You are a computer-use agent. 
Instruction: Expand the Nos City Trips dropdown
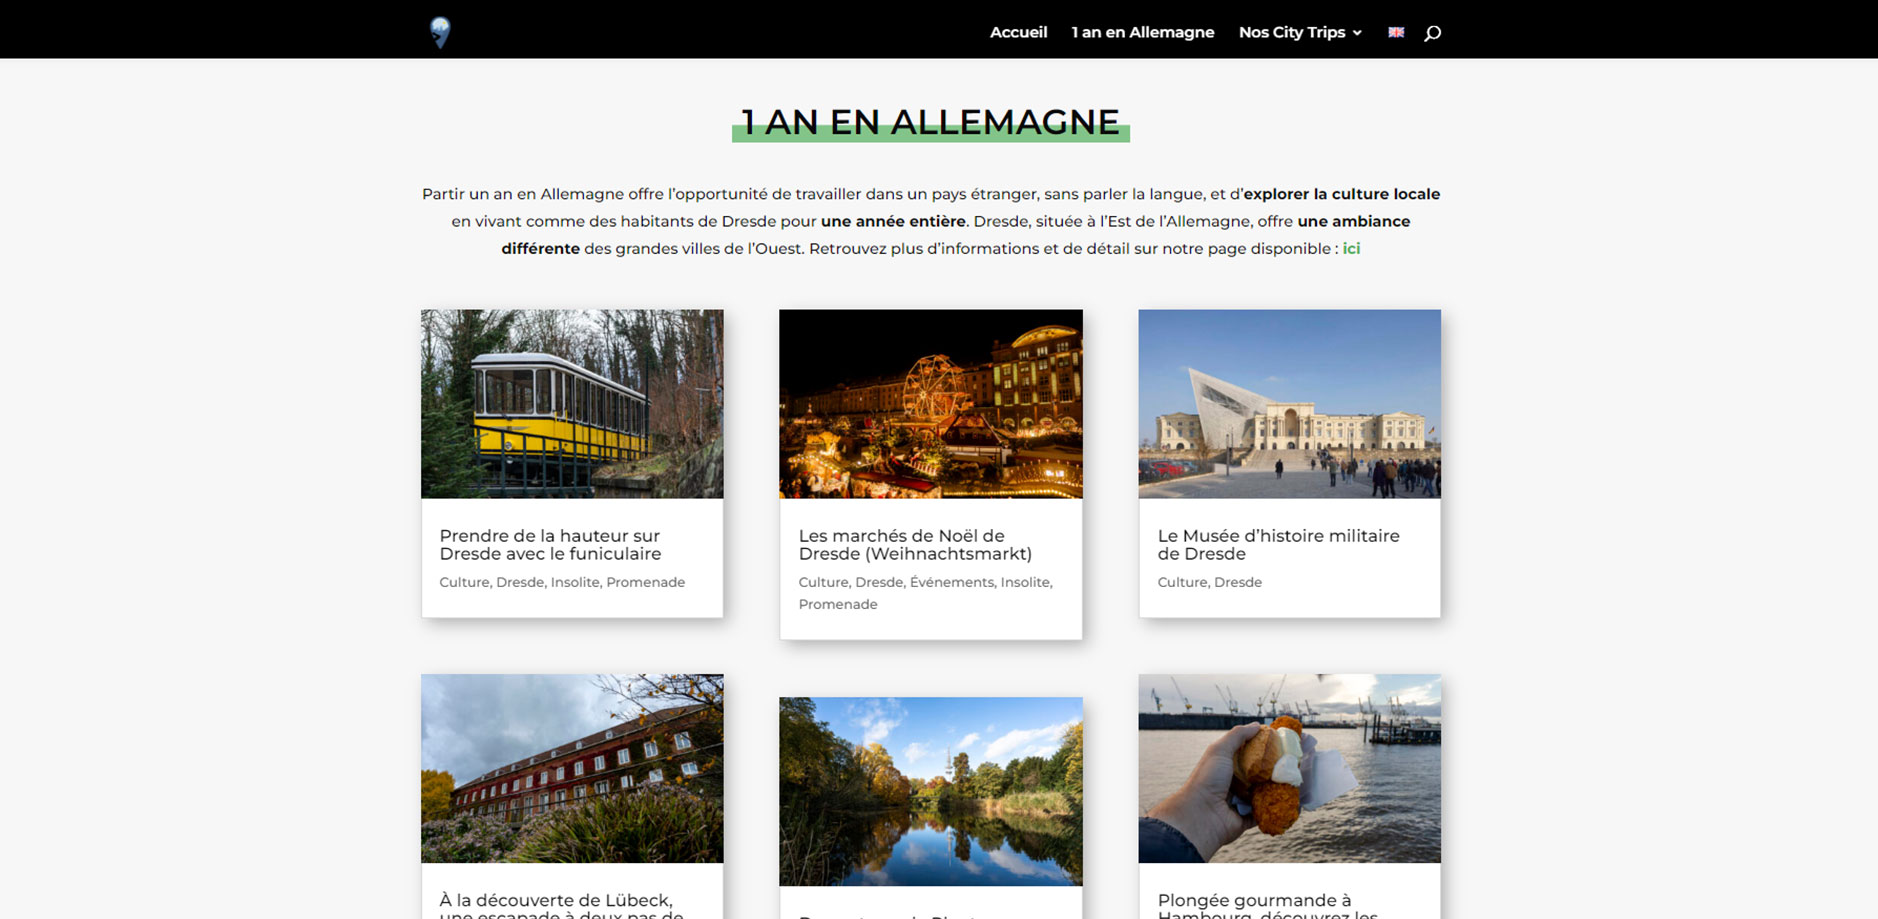tap(1299, 32)
